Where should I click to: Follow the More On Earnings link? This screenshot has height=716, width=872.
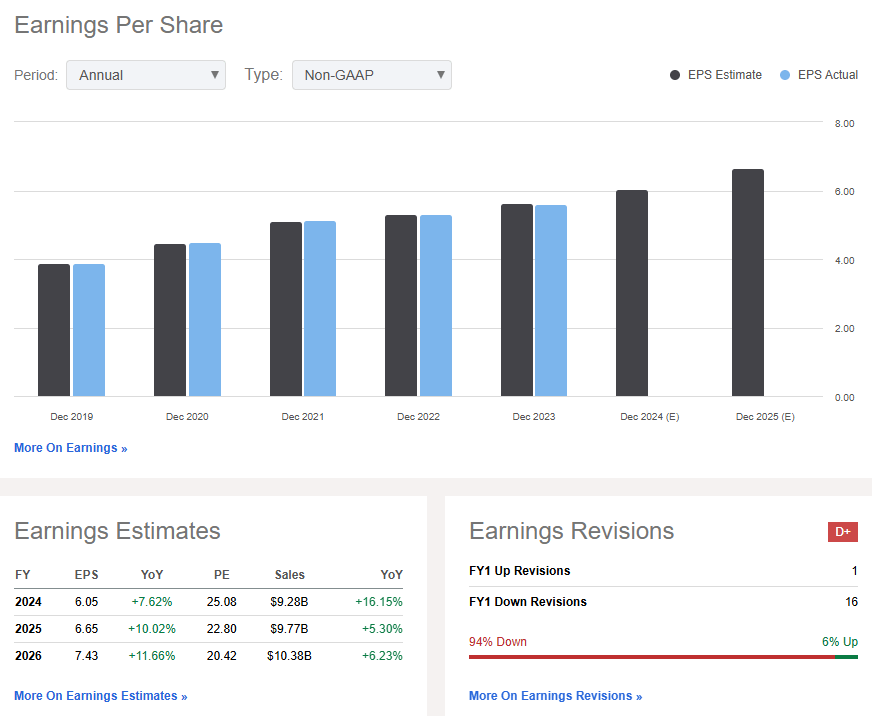point(70,448)
